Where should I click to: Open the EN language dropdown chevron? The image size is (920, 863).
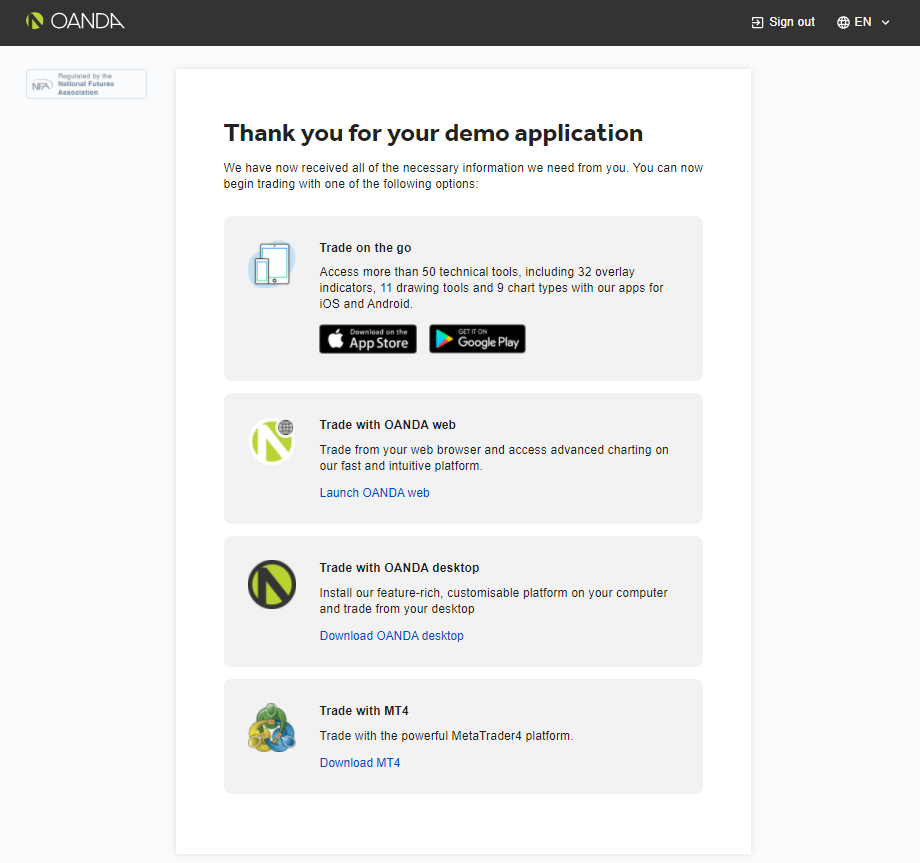tap(885, 22)
